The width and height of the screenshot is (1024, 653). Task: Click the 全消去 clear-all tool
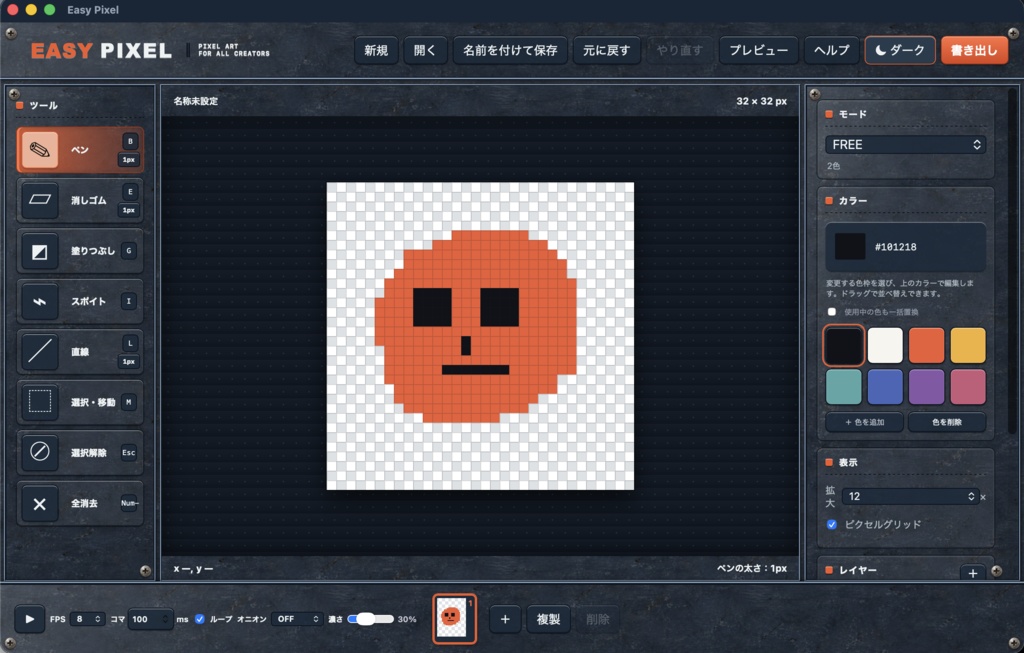80,503
